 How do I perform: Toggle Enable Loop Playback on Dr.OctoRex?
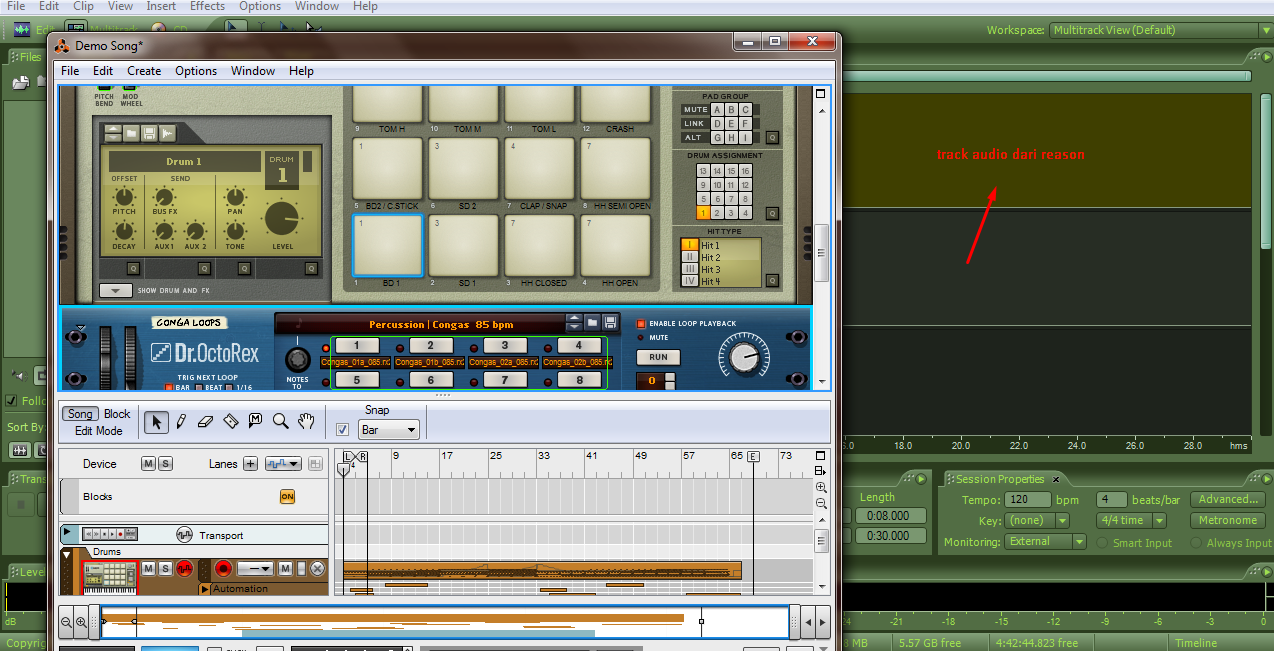coord(641,324)
